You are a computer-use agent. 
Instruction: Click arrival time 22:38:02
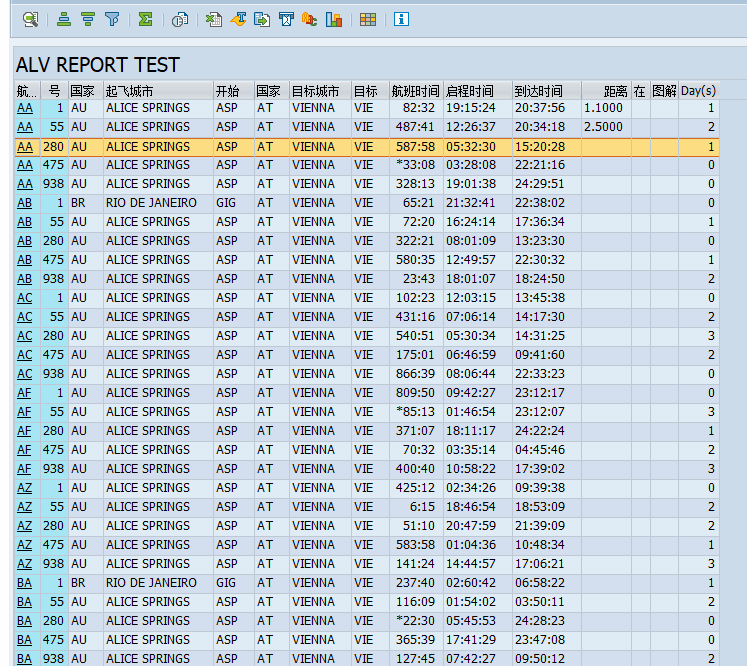point(540,203)
